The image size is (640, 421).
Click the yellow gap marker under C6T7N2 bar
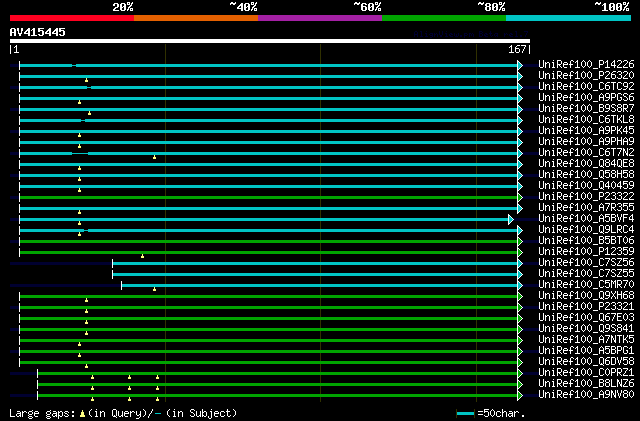pyautogui.click(x=154, y=157)
